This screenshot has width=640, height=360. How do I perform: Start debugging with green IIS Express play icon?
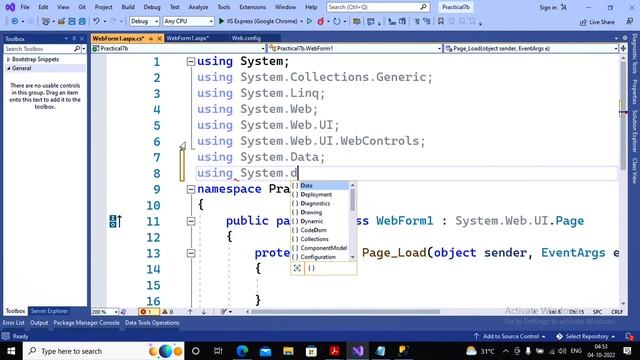point(221,21)
